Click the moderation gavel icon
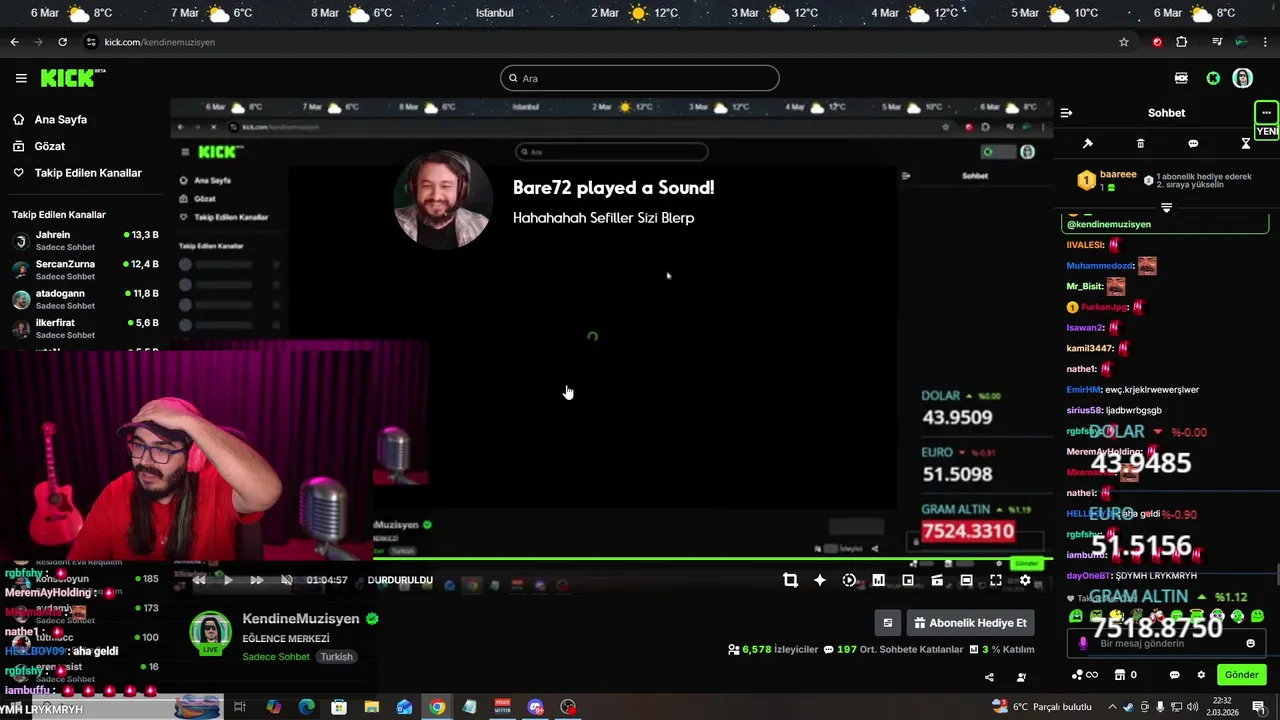1280x720 pixels. [1088, 144]
